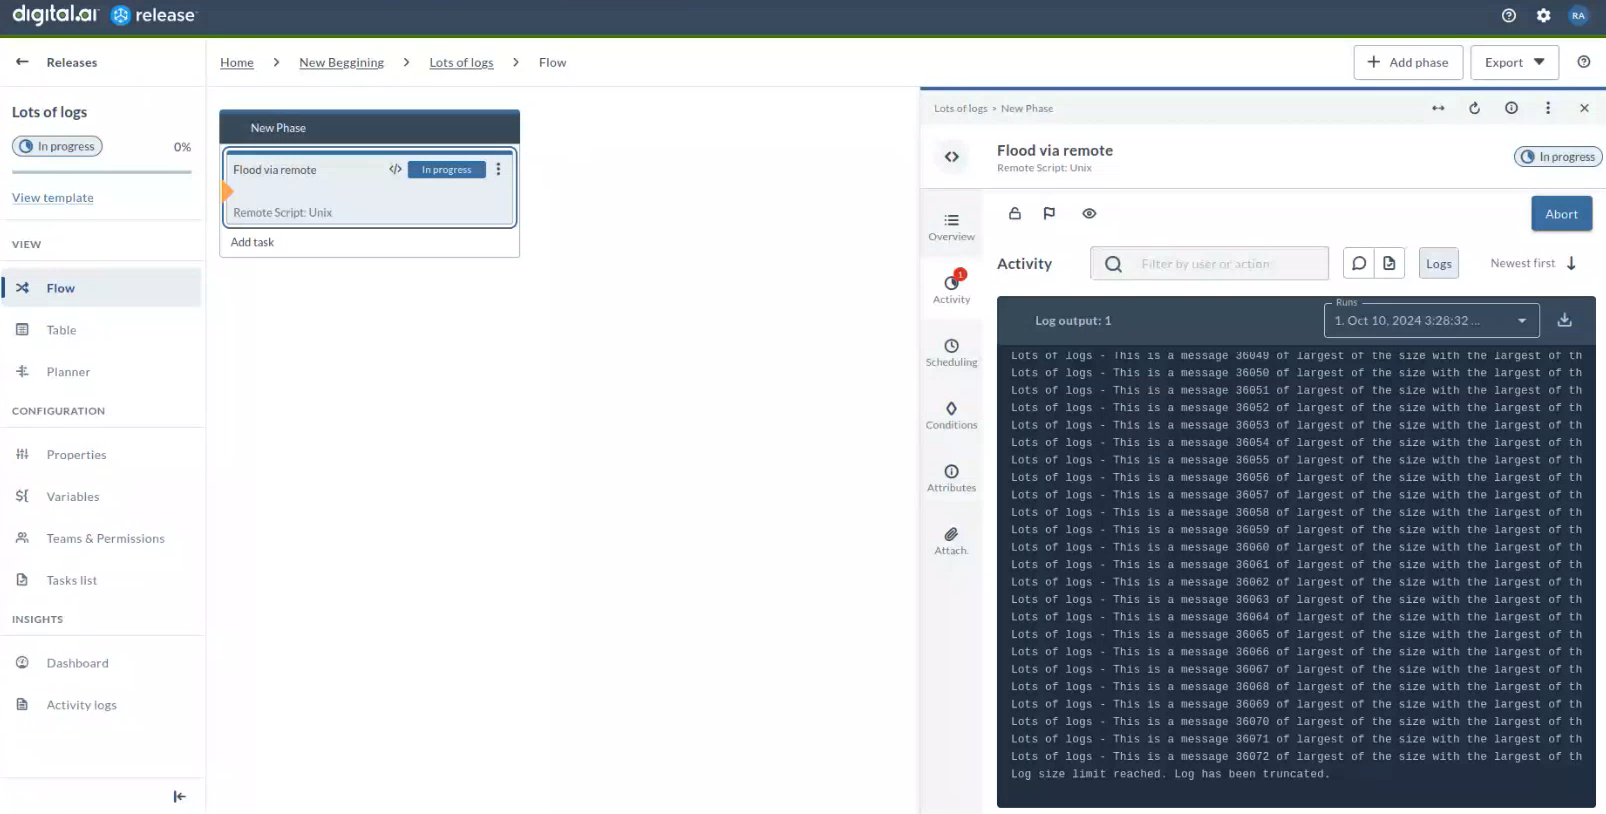Open the Activity tab in drawer

[951, 288]
